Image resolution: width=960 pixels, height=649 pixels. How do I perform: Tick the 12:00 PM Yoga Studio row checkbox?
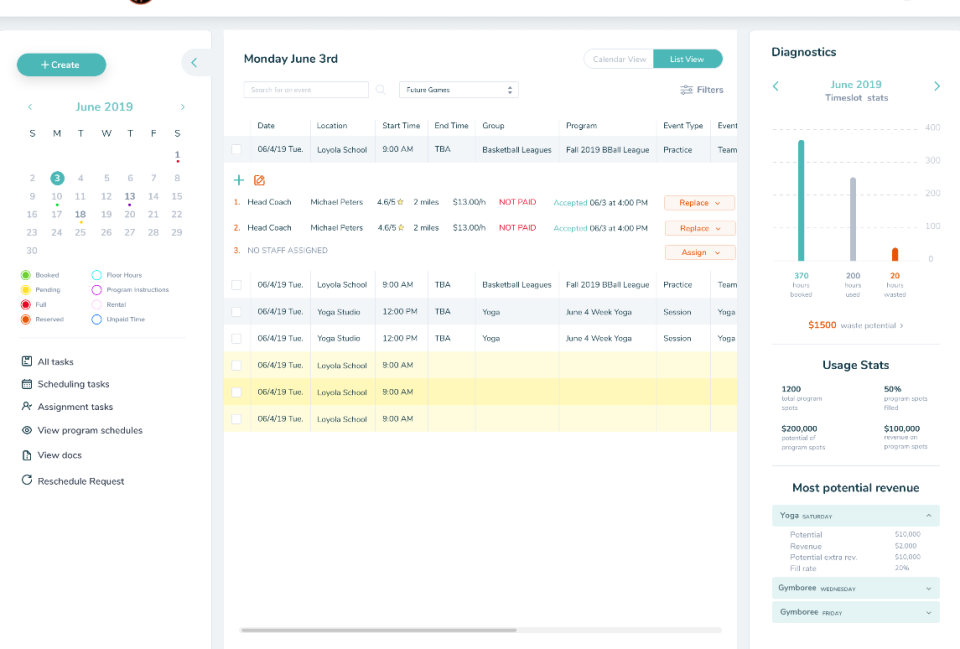[x=236, y=312]
